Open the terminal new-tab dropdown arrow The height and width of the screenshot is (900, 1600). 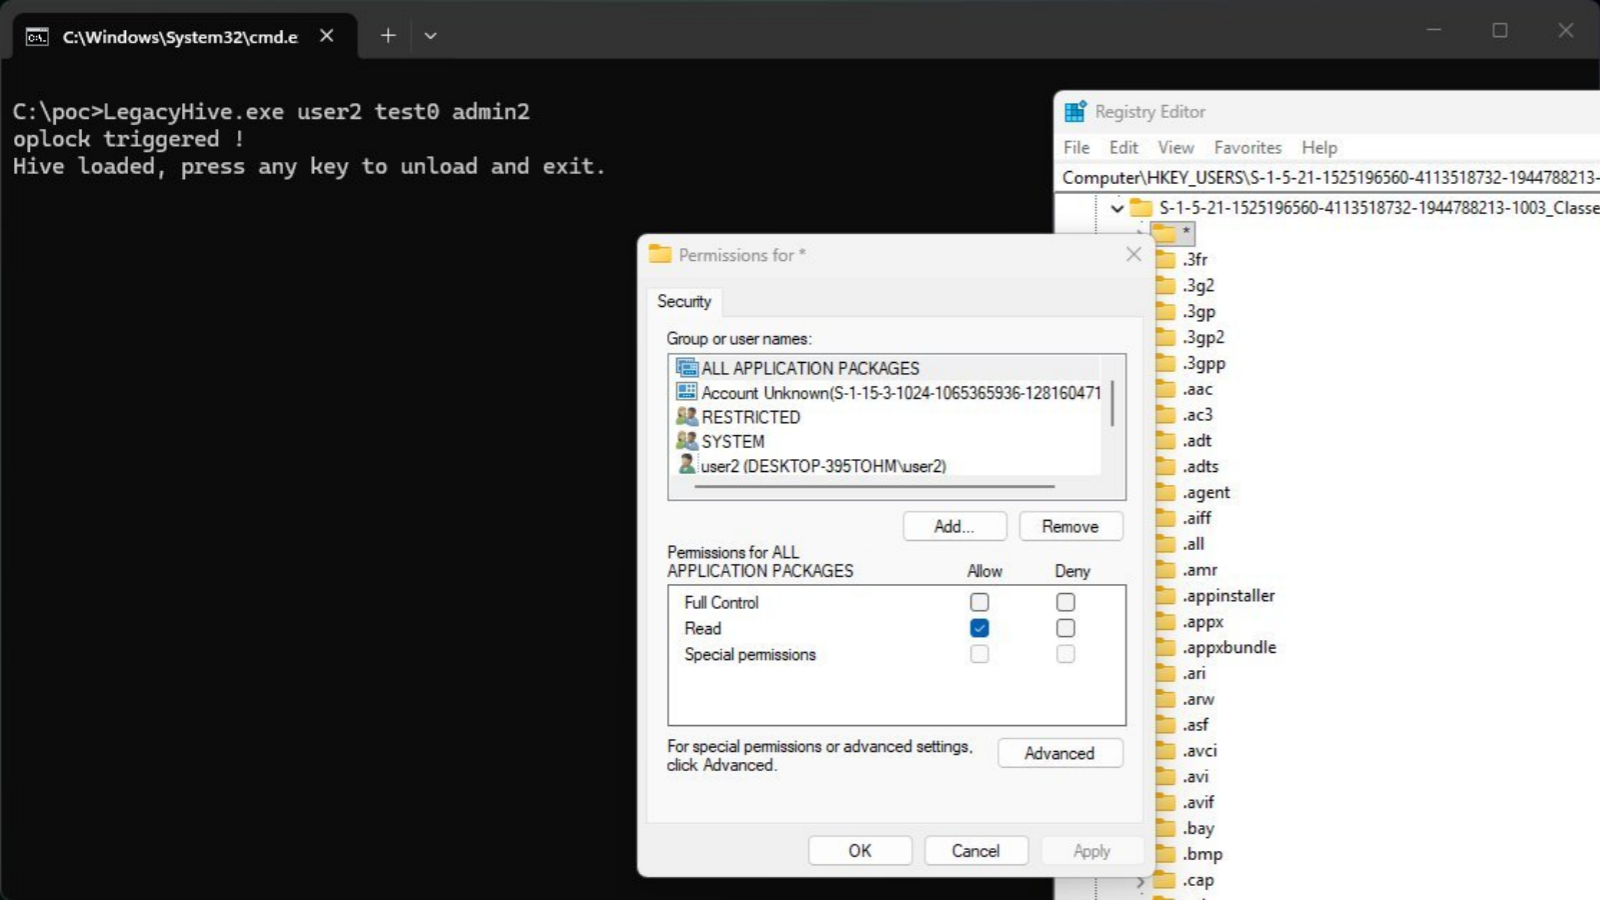pyautogui.click(x=430, y=36)
